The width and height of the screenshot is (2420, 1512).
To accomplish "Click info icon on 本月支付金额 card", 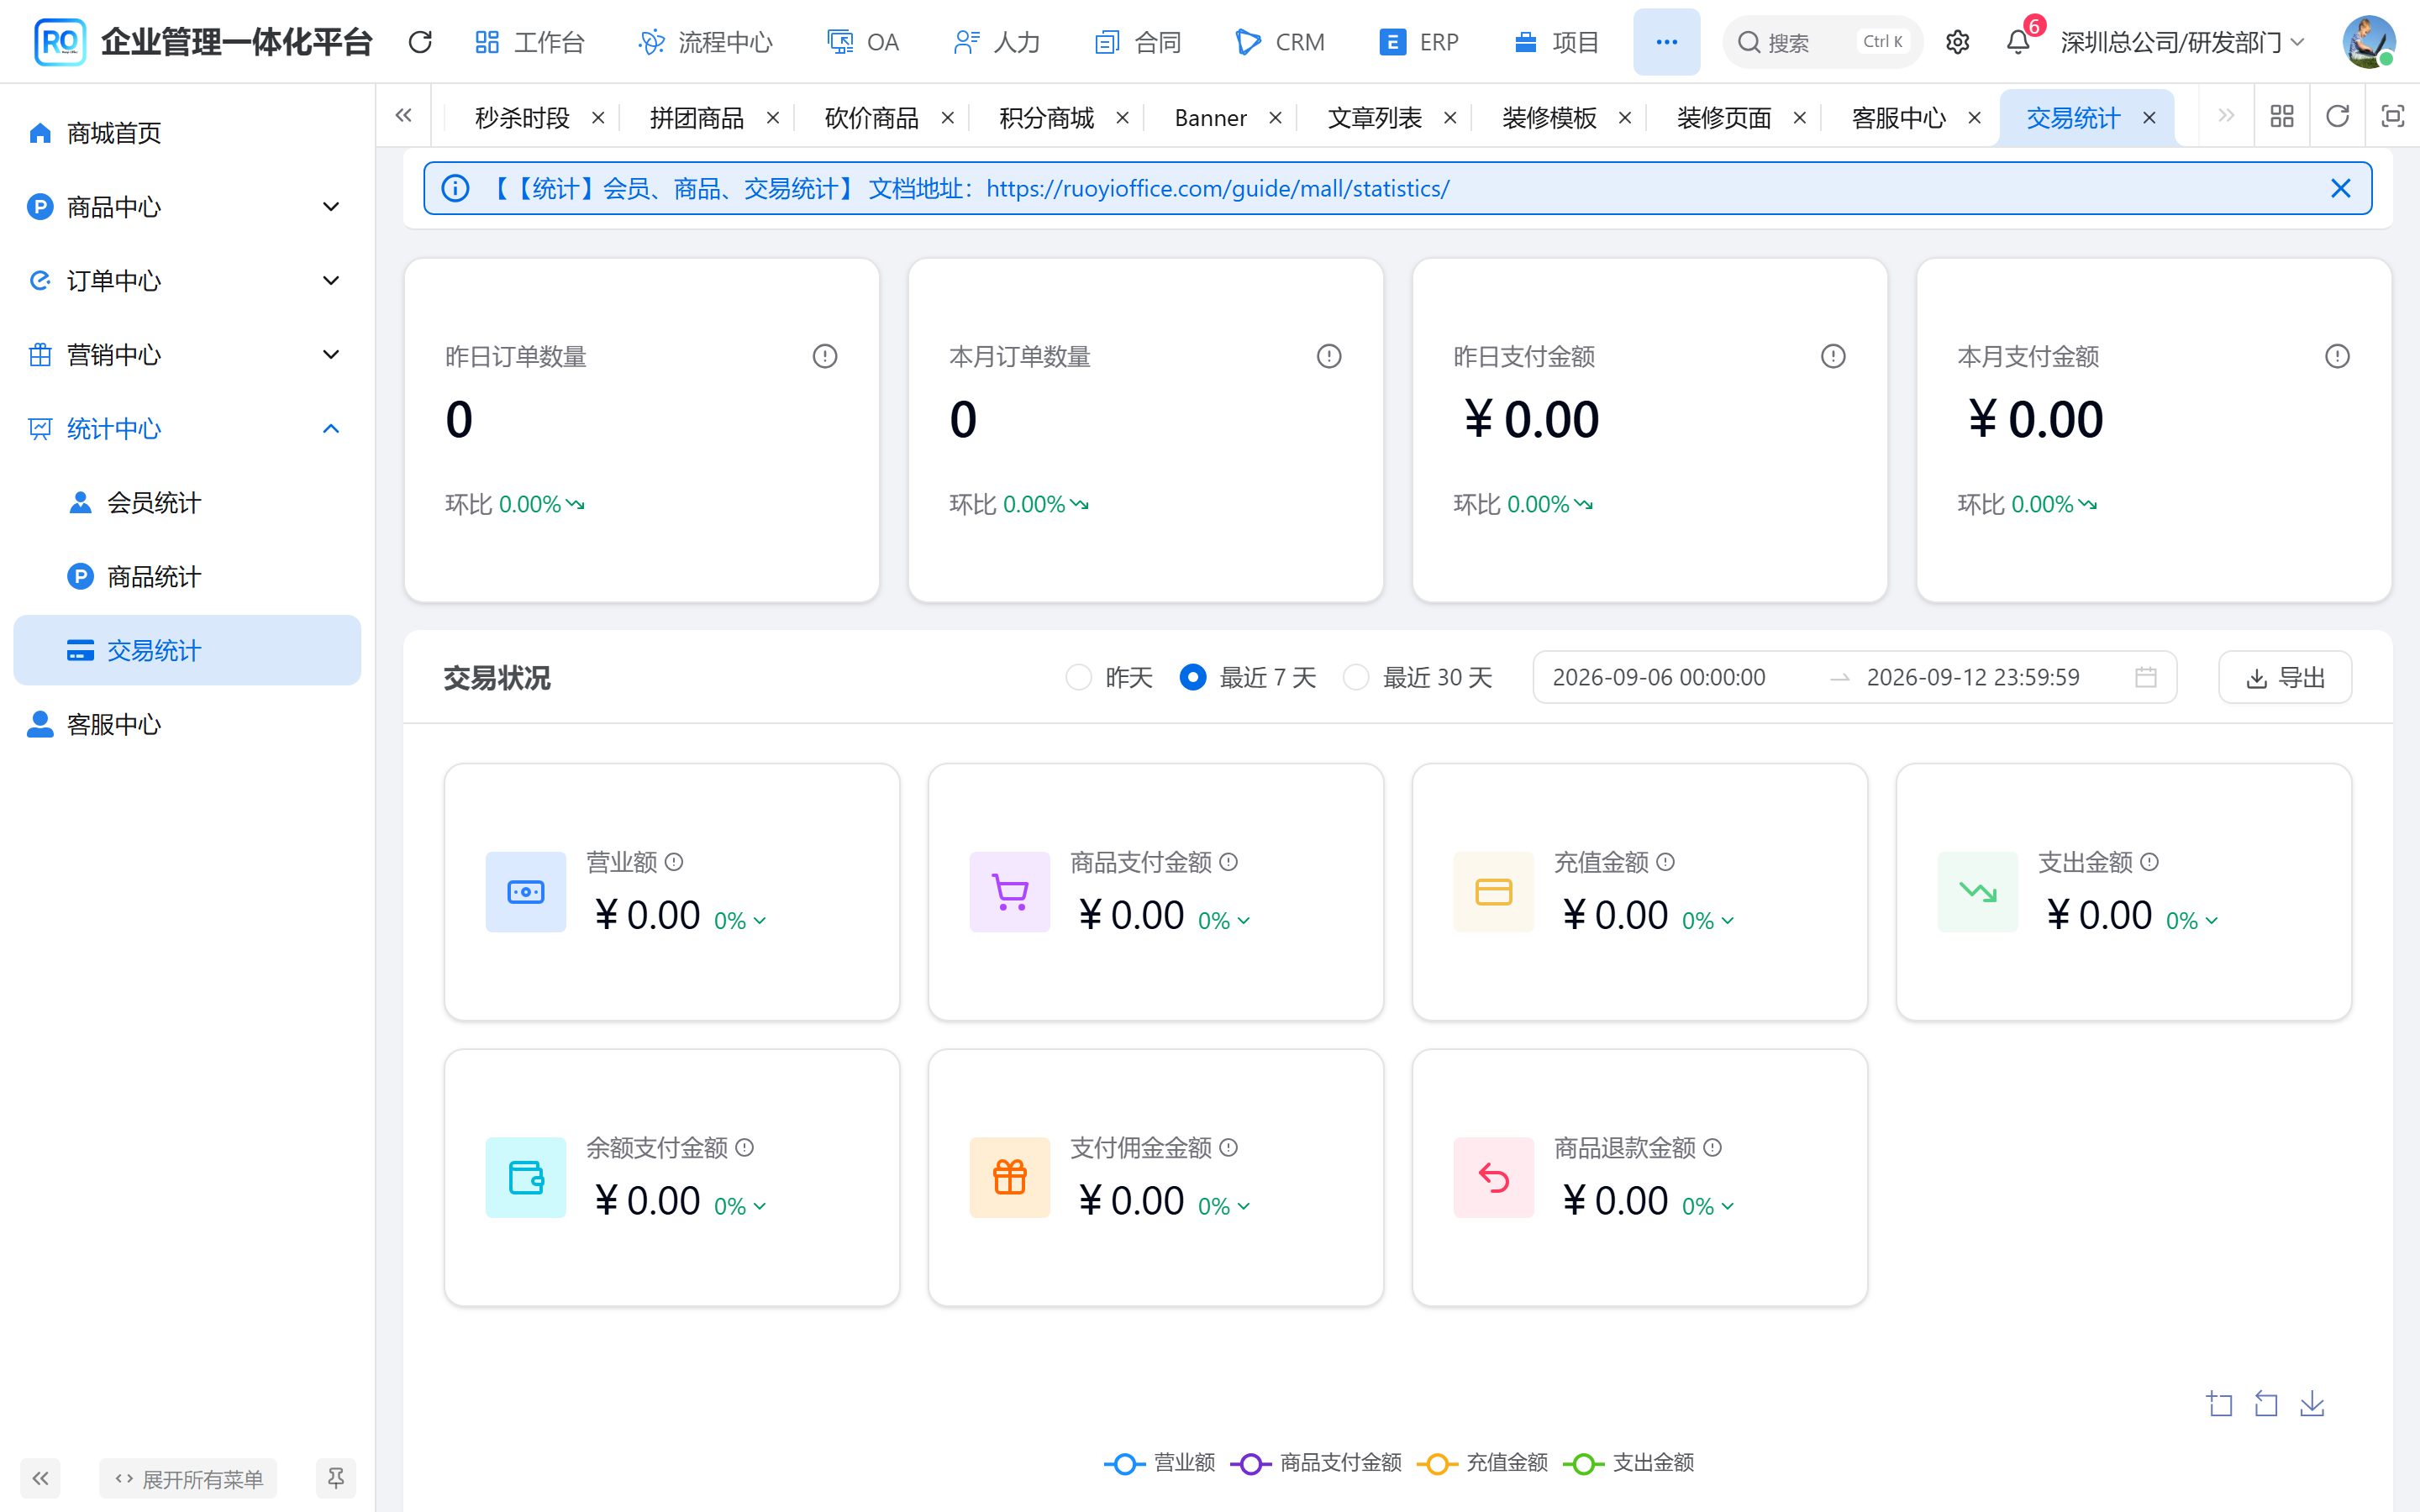I will pyautogui.click(x=2337, y=356).
